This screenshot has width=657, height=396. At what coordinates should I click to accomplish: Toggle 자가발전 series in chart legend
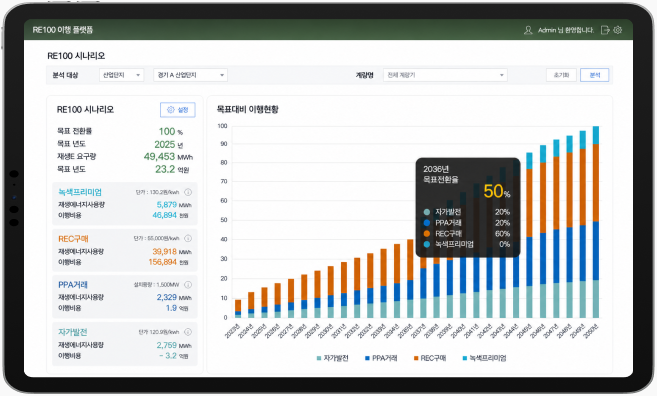pos(332,358)
